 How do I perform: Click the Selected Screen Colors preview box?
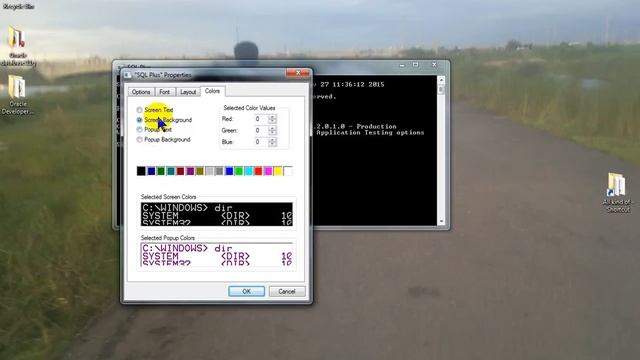point(217,214)
